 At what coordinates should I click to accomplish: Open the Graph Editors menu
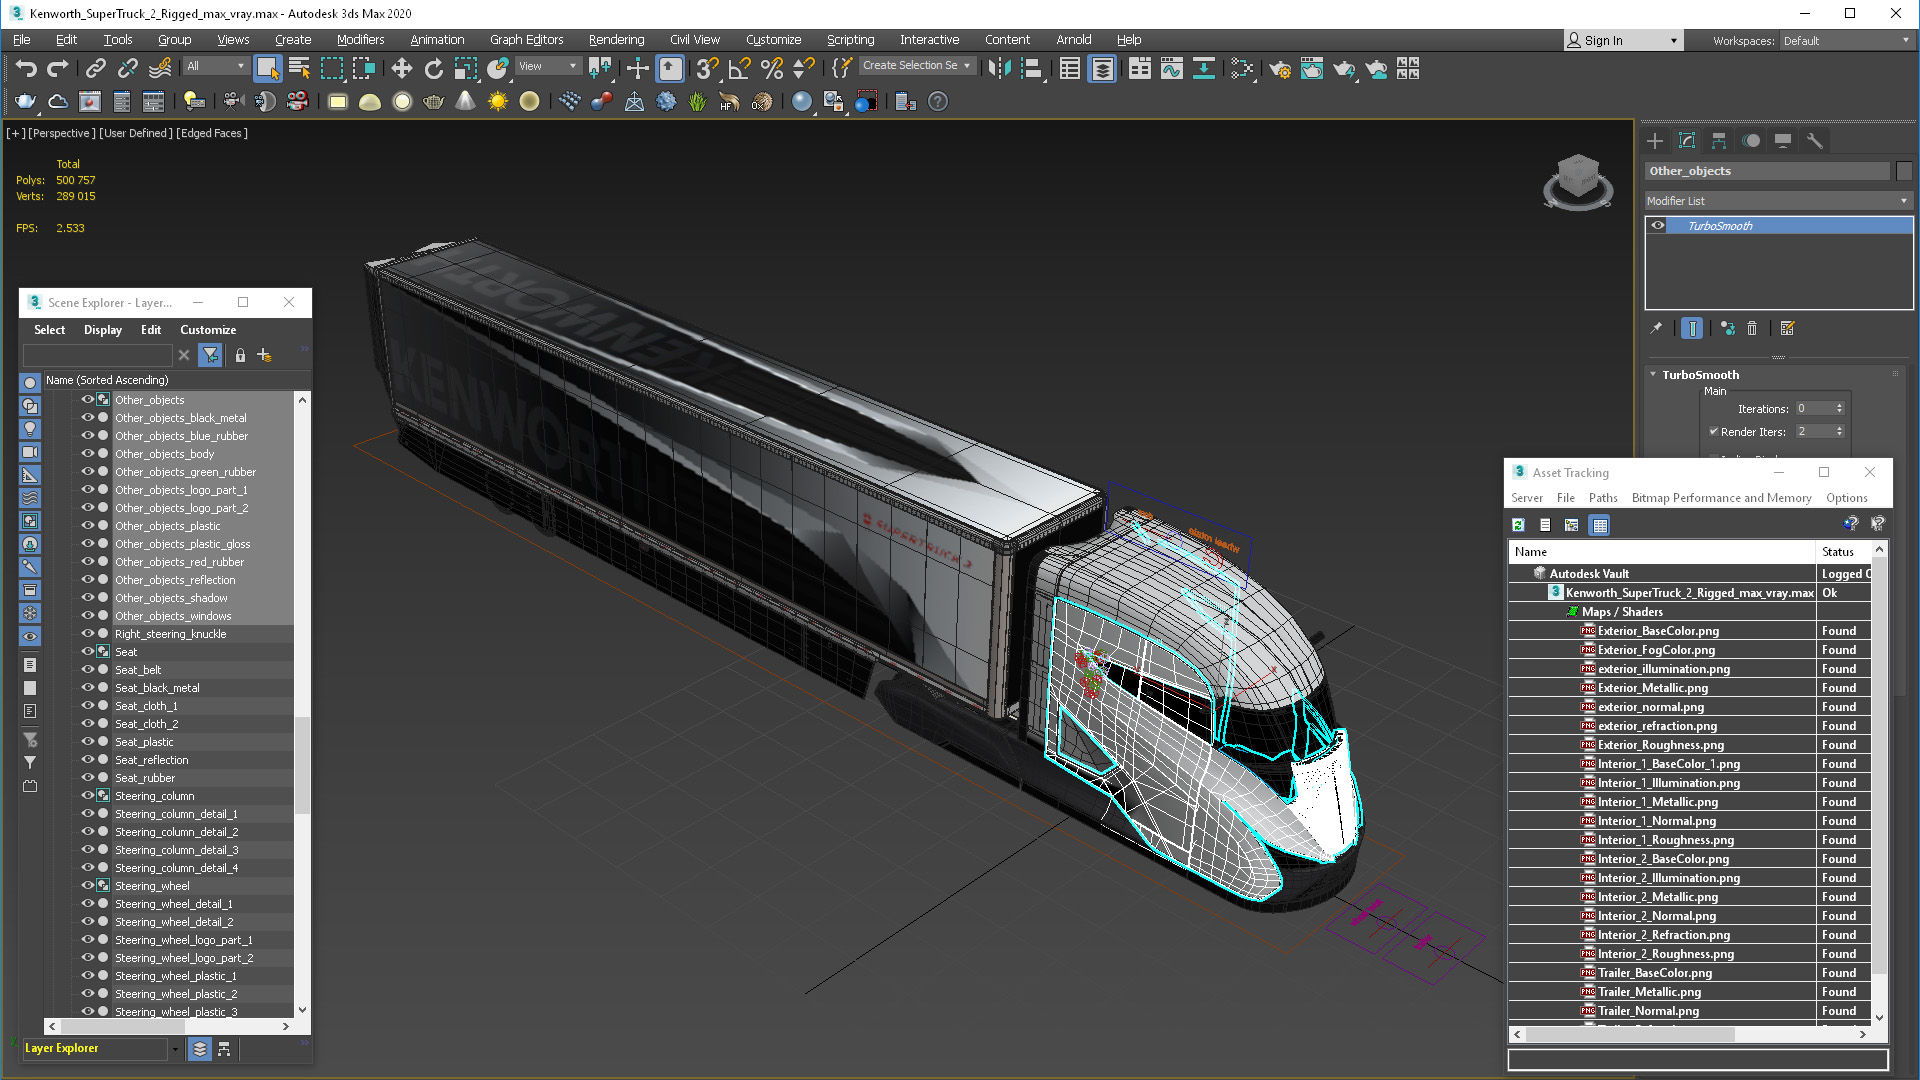(526, 40)
